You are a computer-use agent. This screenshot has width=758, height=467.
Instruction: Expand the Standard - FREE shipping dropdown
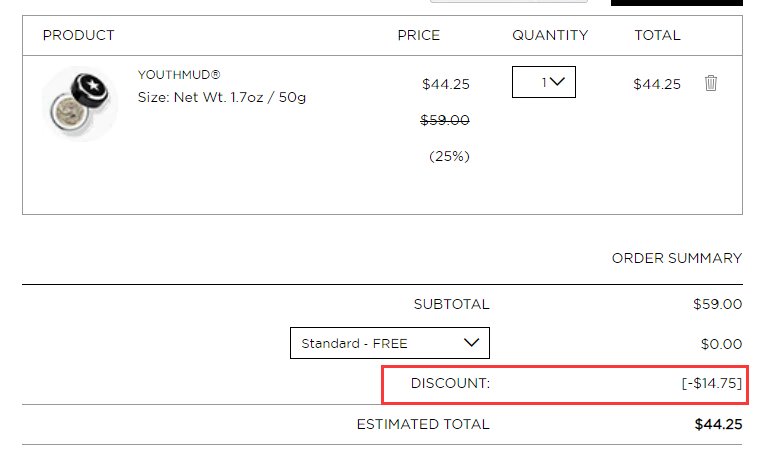tap(390, 343)
